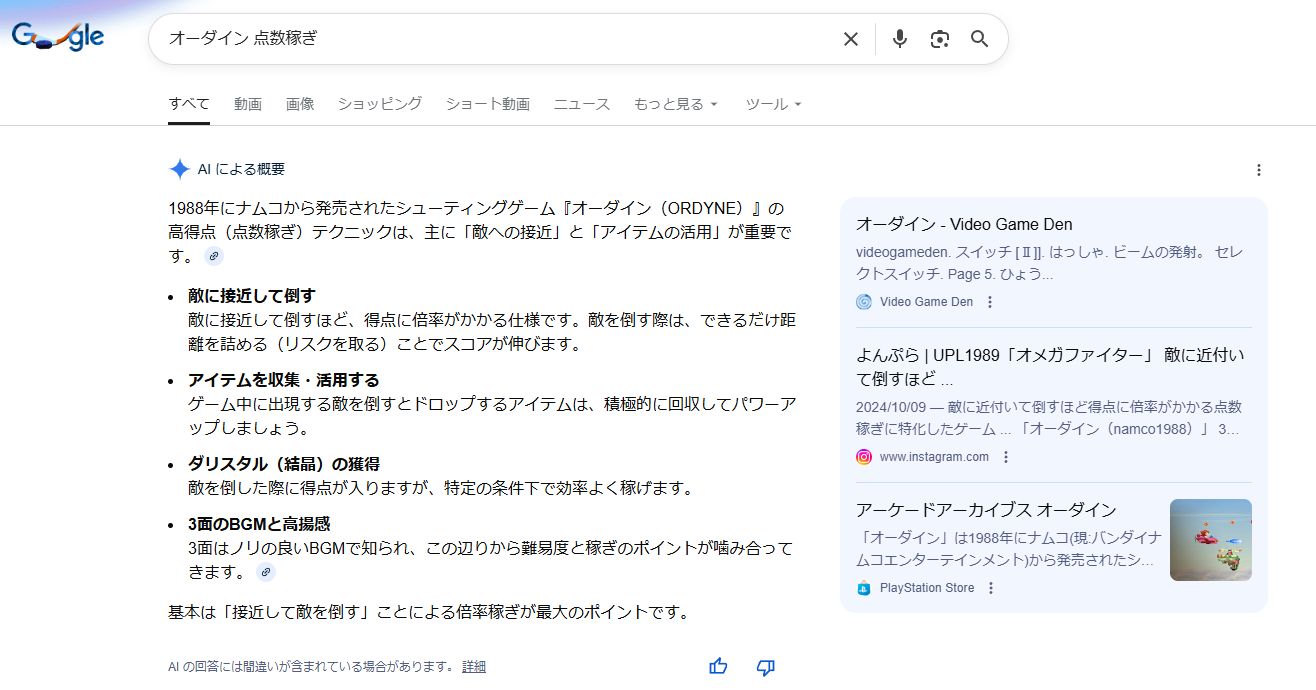Image resolution: width=1316 pixels, height=690 pixels.
Task: Open more options for www.instagram.com source
Action: (x=1006, y=457)
